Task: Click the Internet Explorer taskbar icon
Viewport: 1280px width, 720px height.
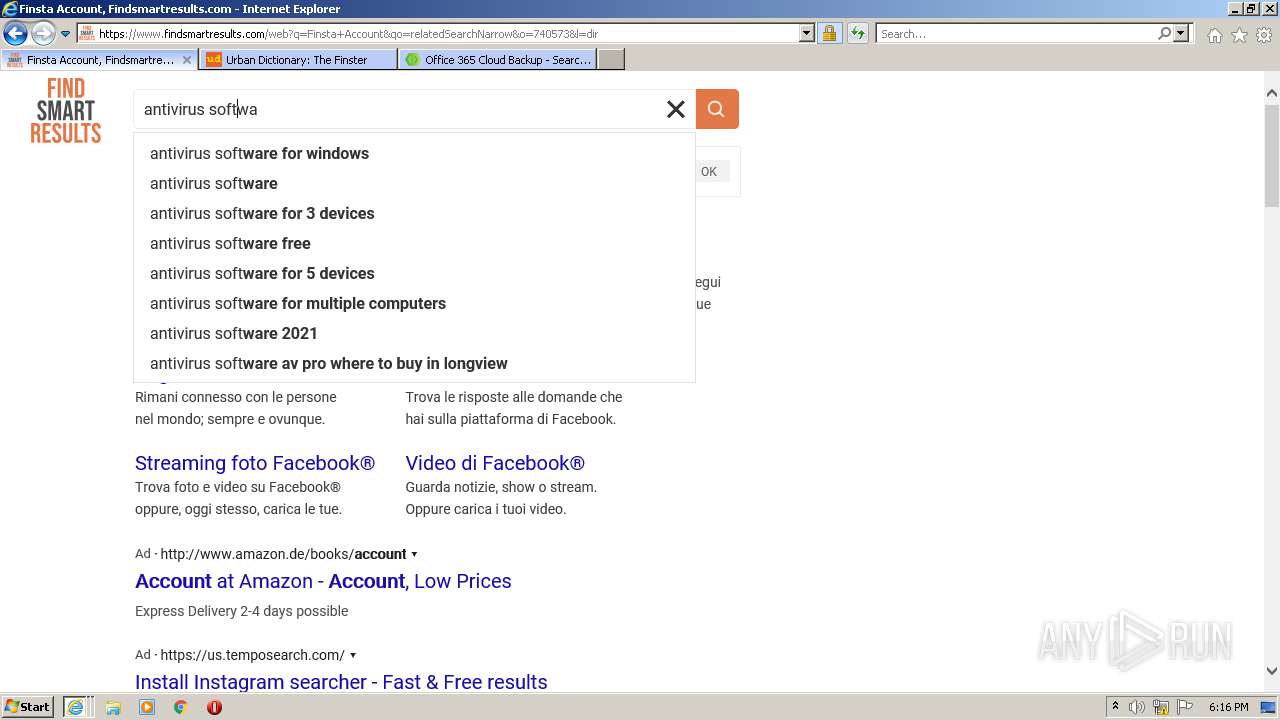Action: point(75,707)
